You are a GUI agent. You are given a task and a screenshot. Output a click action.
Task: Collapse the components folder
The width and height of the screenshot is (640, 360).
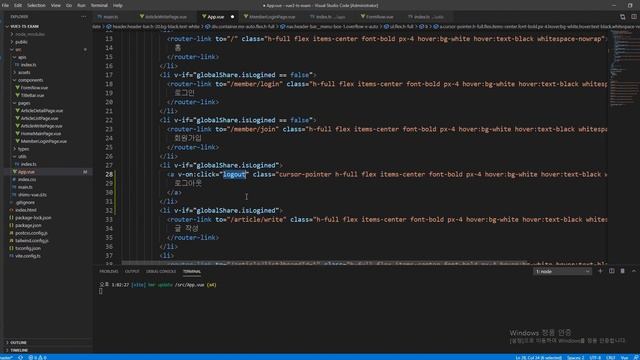click(30, 80)
